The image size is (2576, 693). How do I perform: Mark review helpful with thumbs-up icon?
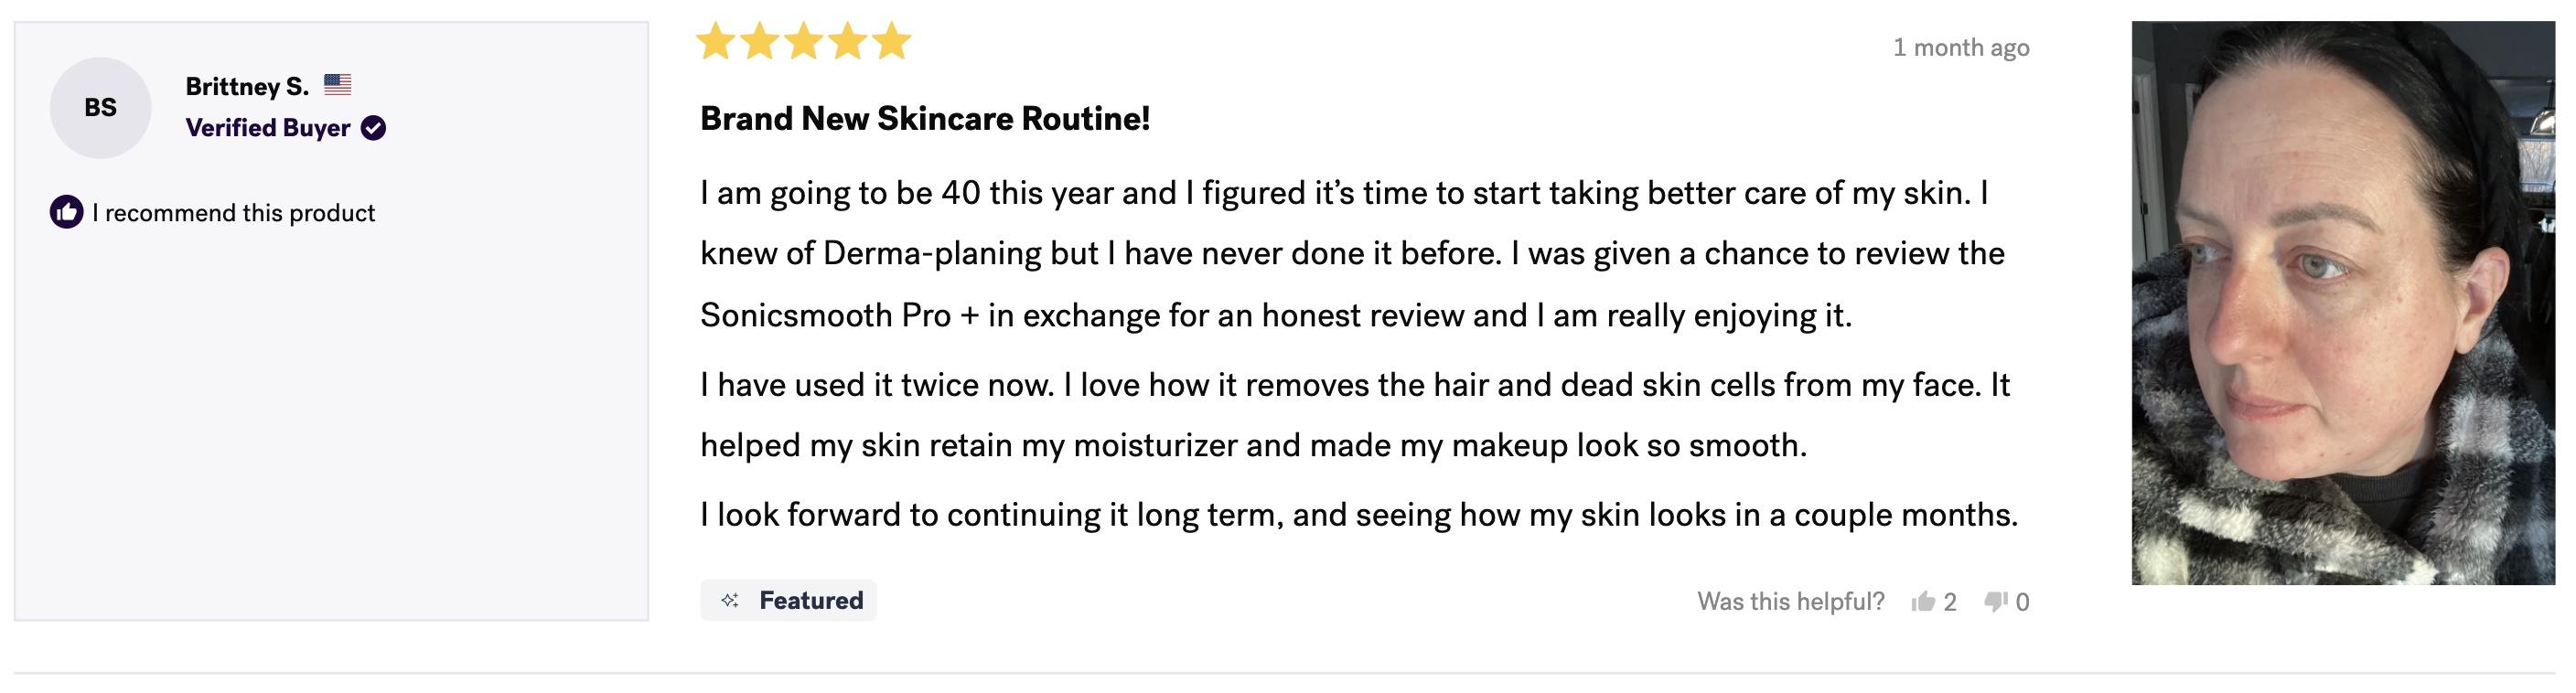pyautogui.click(x=1922, y=601)
